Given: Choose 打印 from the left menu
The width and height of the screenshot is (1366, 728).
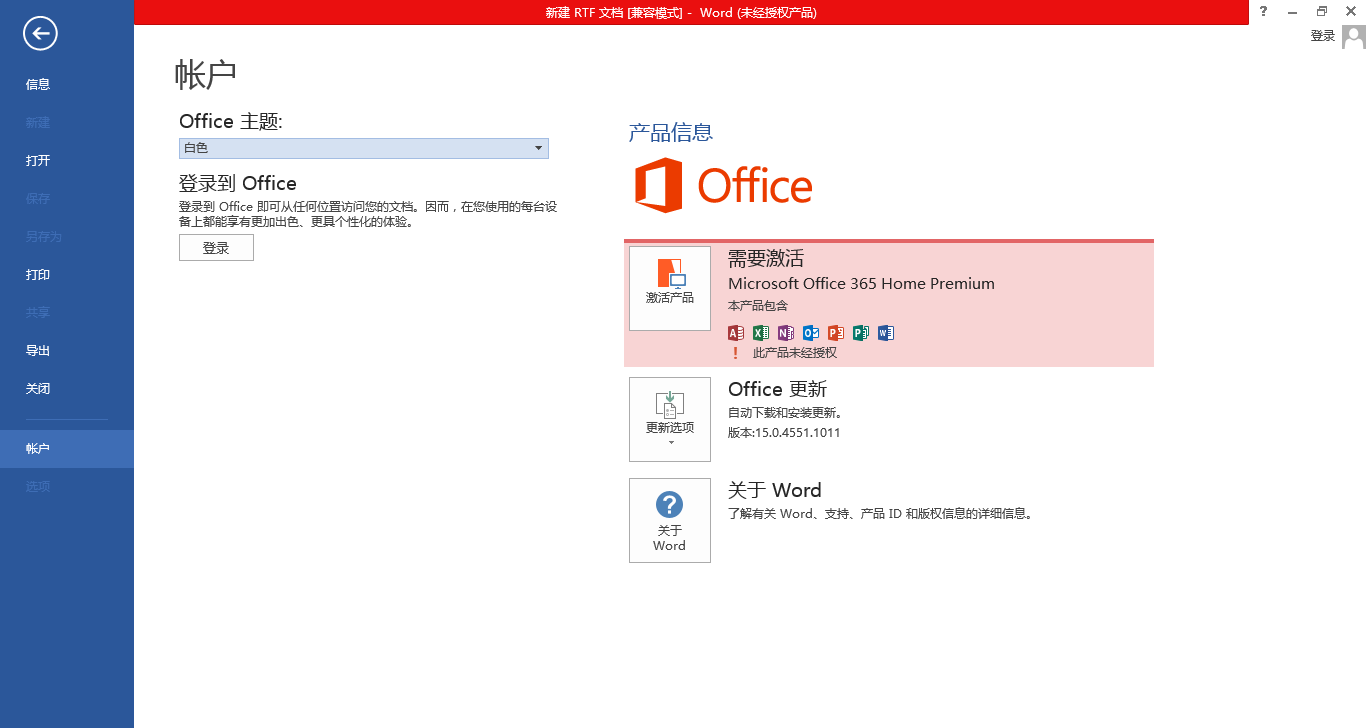Looking at the screenshot, I should pyautogui.click(x=38, y=275).
